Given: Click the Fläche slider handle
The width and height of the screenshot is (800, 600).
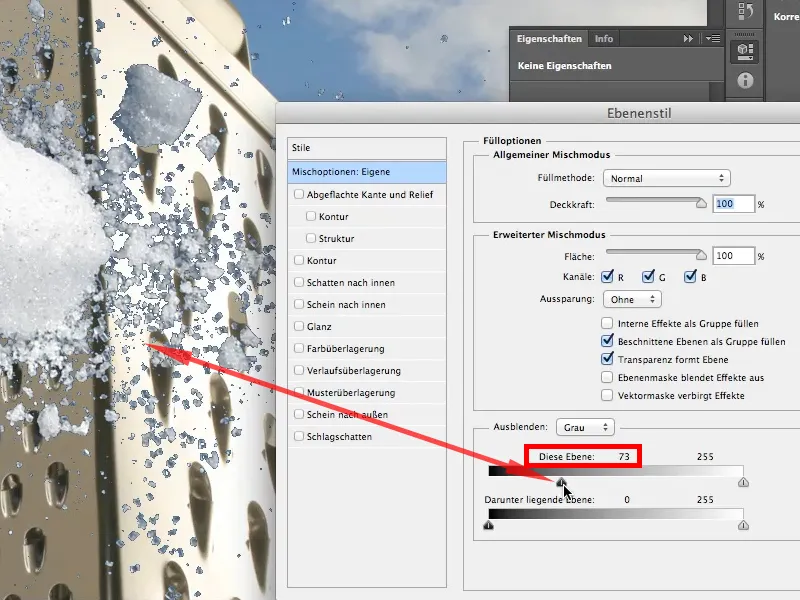Looking at the screenshot, I should click(701, 255).
